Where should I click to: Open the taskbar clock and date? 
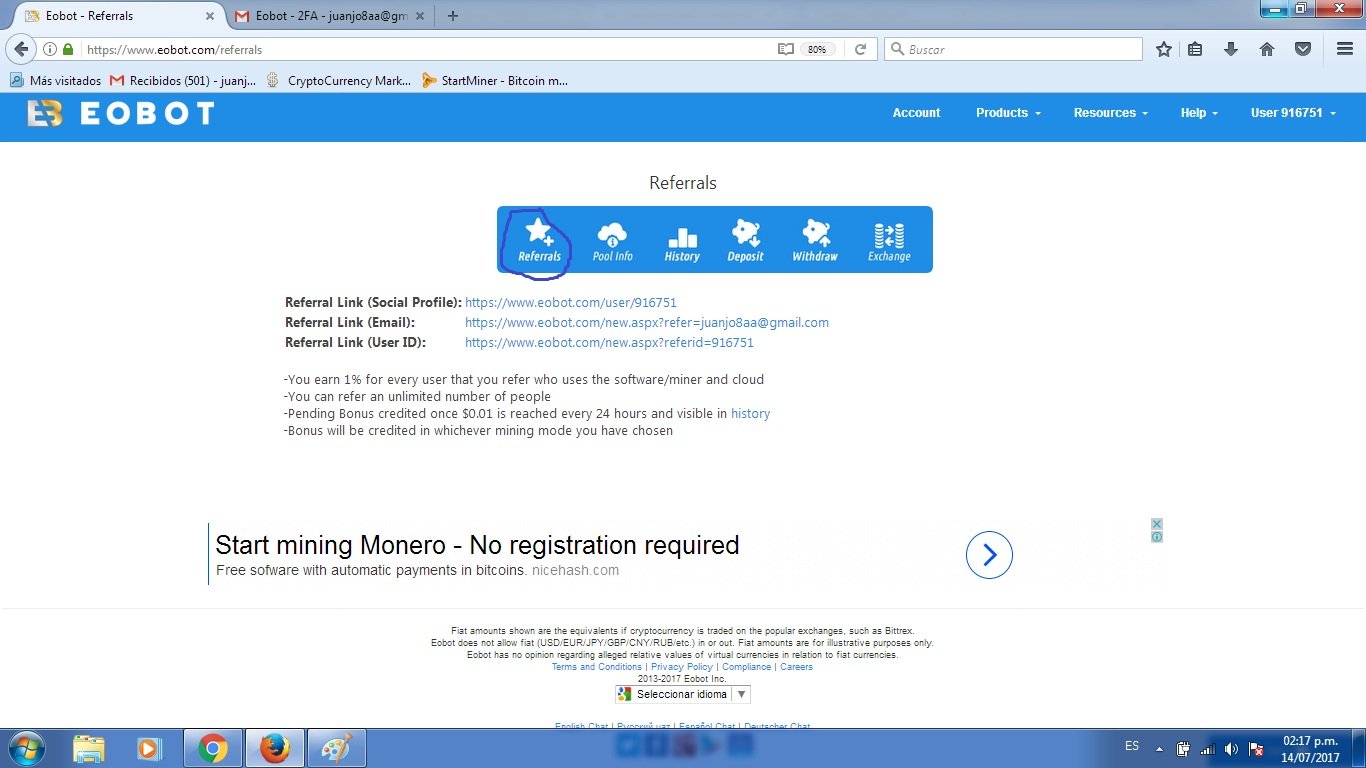(1310, 749)
